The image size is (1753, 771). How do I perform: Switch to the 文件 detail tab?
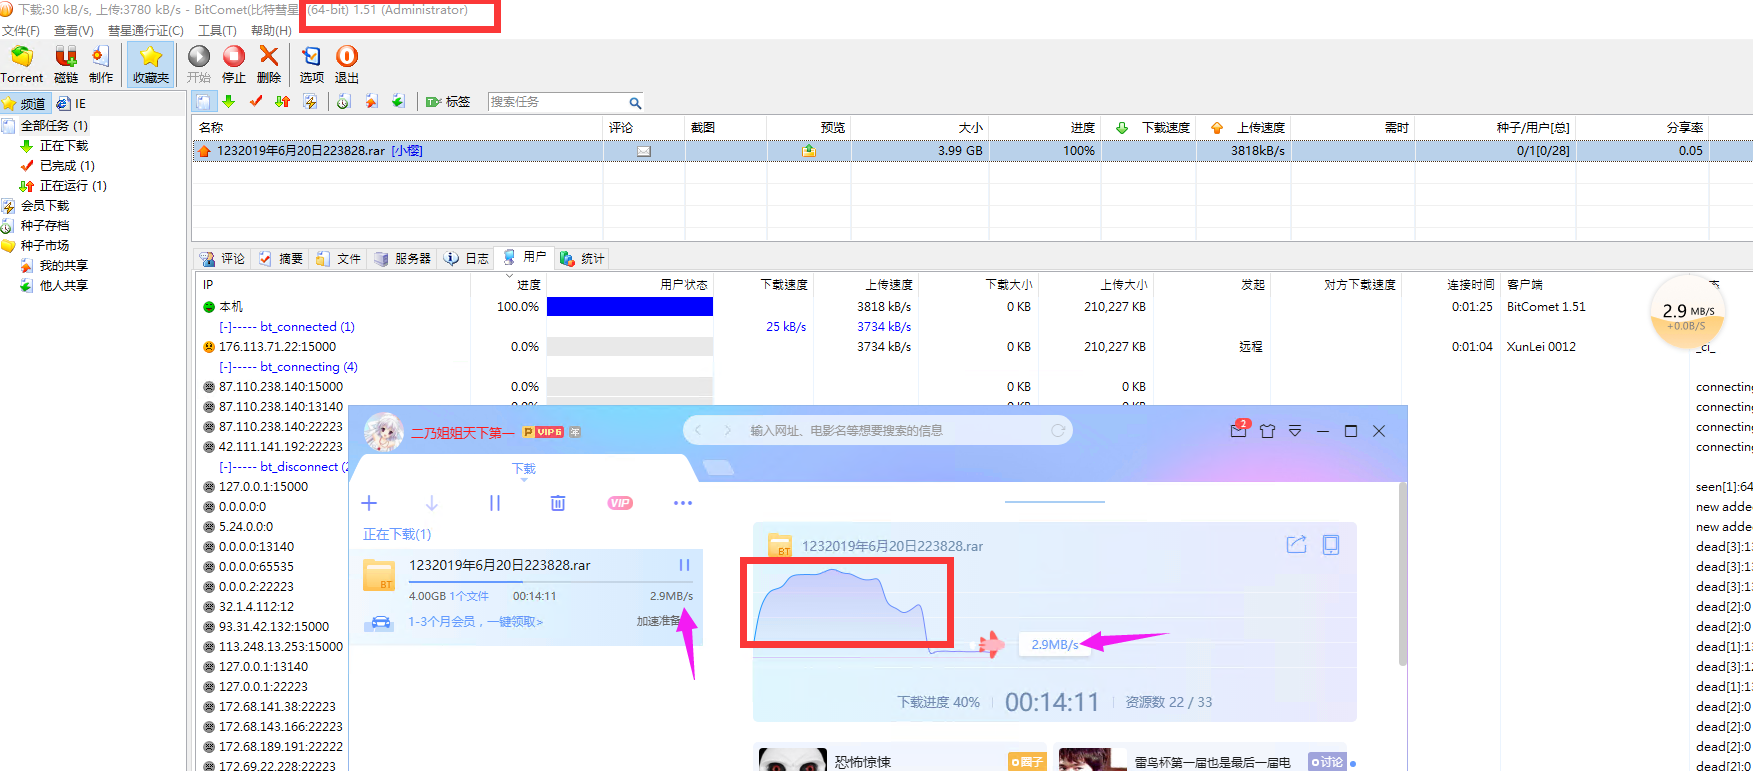[338, 258]
